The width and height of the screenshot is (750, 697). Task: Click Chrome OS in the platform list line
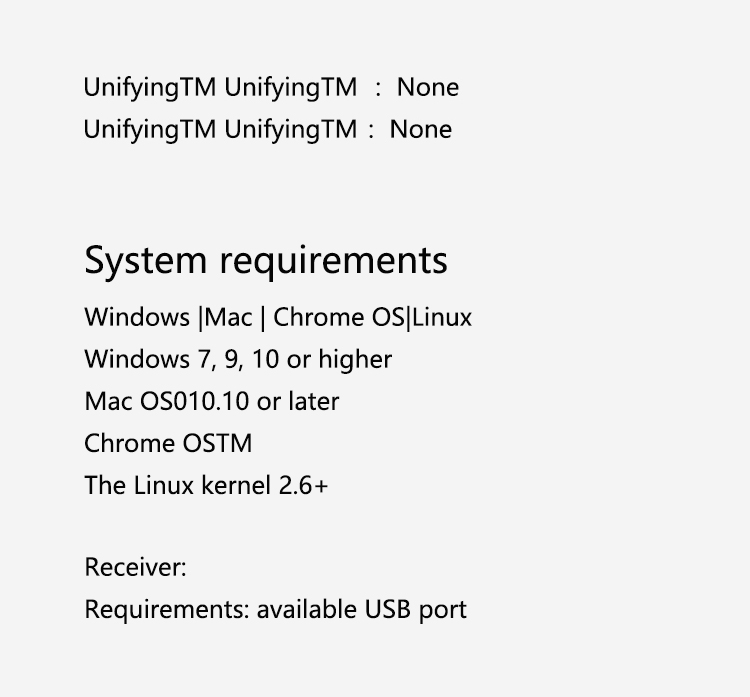click(x=338, y=318)
